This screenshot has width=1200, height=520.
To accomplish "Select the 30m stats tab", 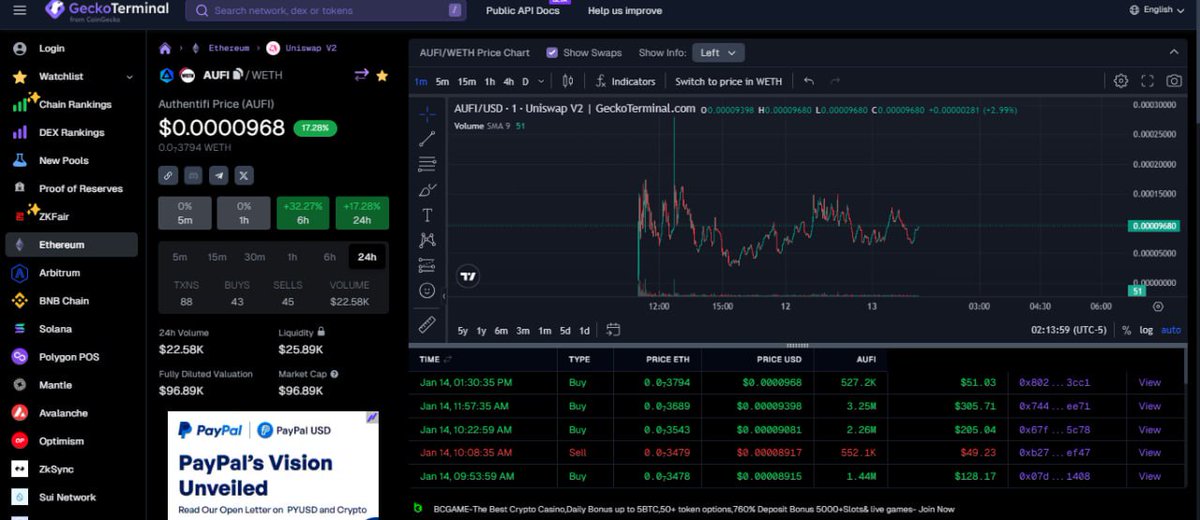I will (x=255, y=257).
